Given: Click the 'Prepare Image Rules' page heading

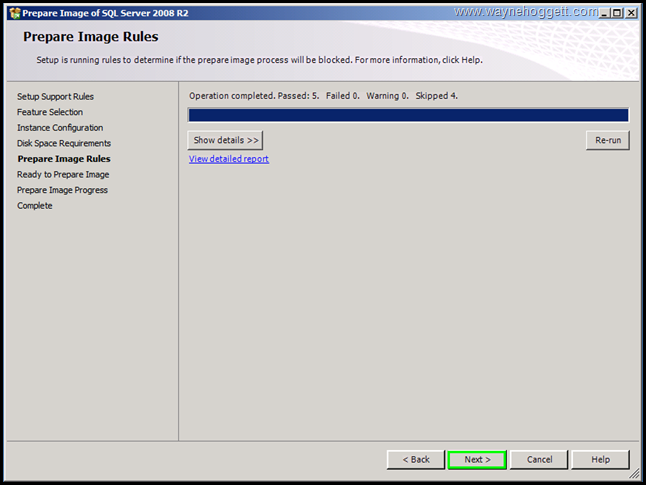Looking at the screenshot, I should [x=91, y=37].
